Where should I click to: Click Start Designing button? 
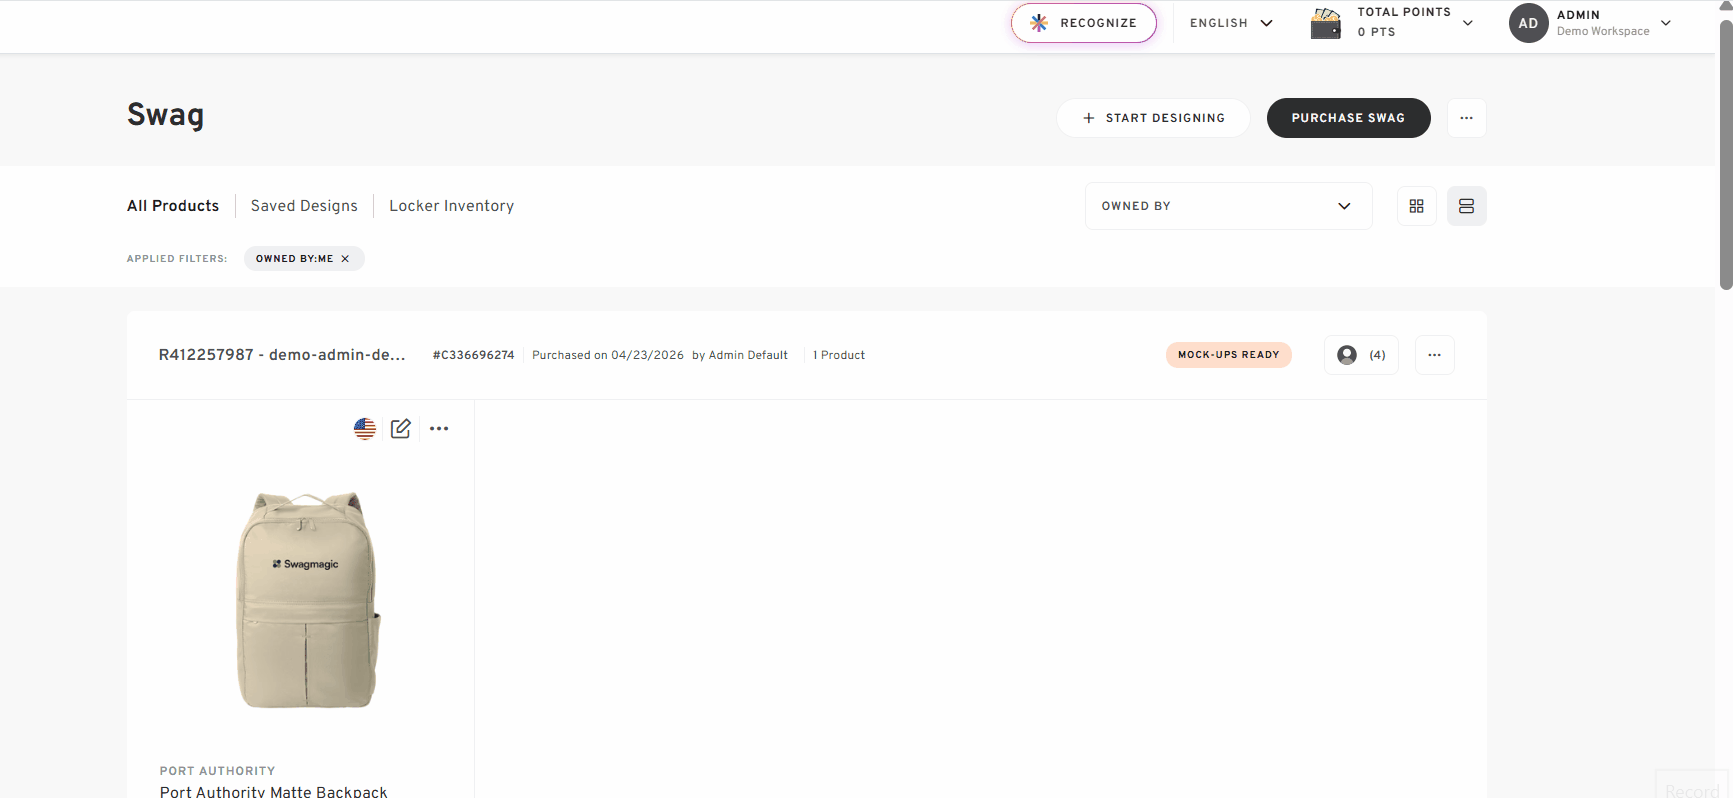point(1153,118)
